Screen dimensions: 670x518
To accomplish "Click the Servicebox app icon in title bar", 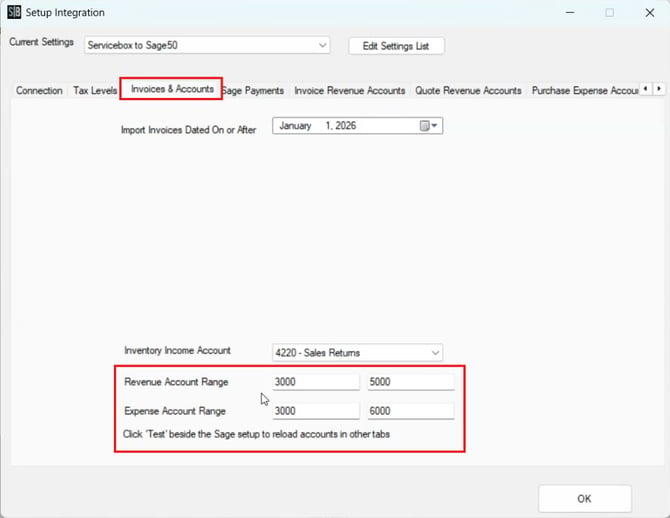I will pyautogui.click(x=14, y=12).
